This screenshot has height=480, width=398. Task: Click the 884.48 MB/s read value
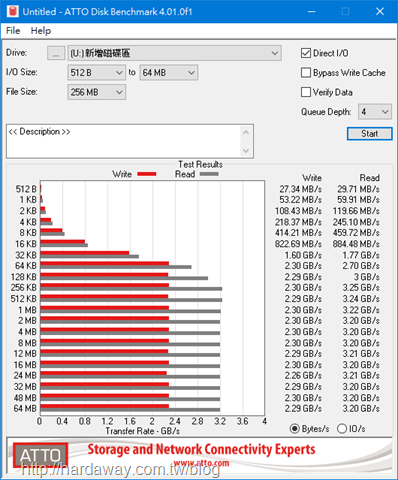(356, 244)
